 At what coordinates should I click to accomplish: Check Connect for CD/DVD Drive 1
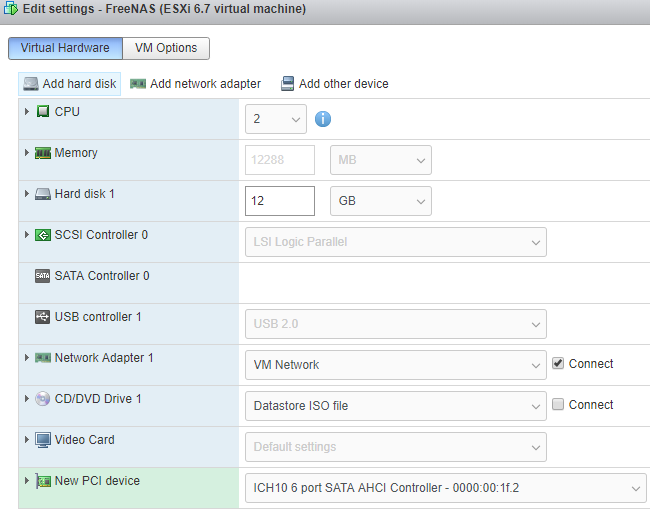coord(558,404)
